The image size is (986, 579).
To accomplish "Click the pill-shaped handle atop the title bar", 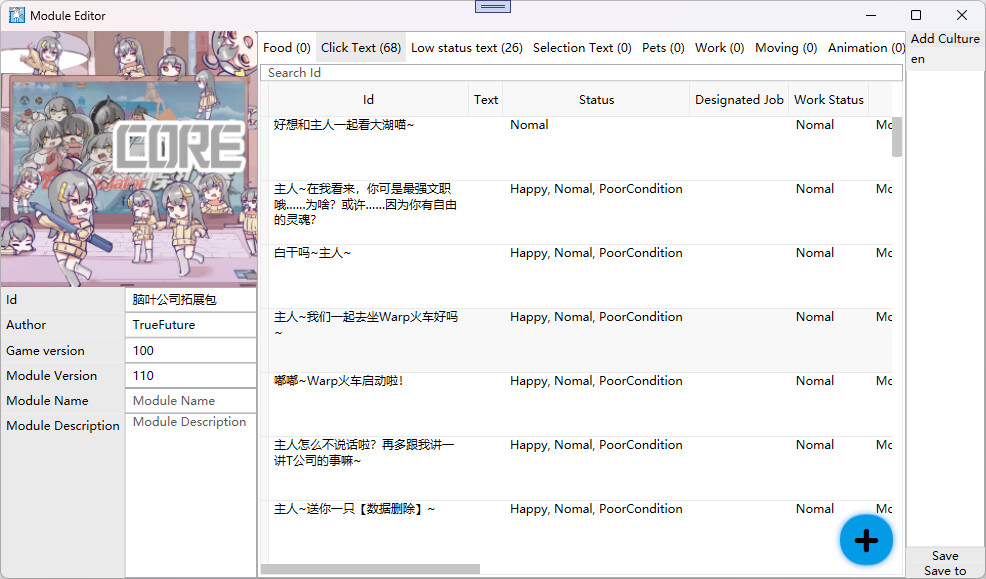I will (x=492, y=6).
